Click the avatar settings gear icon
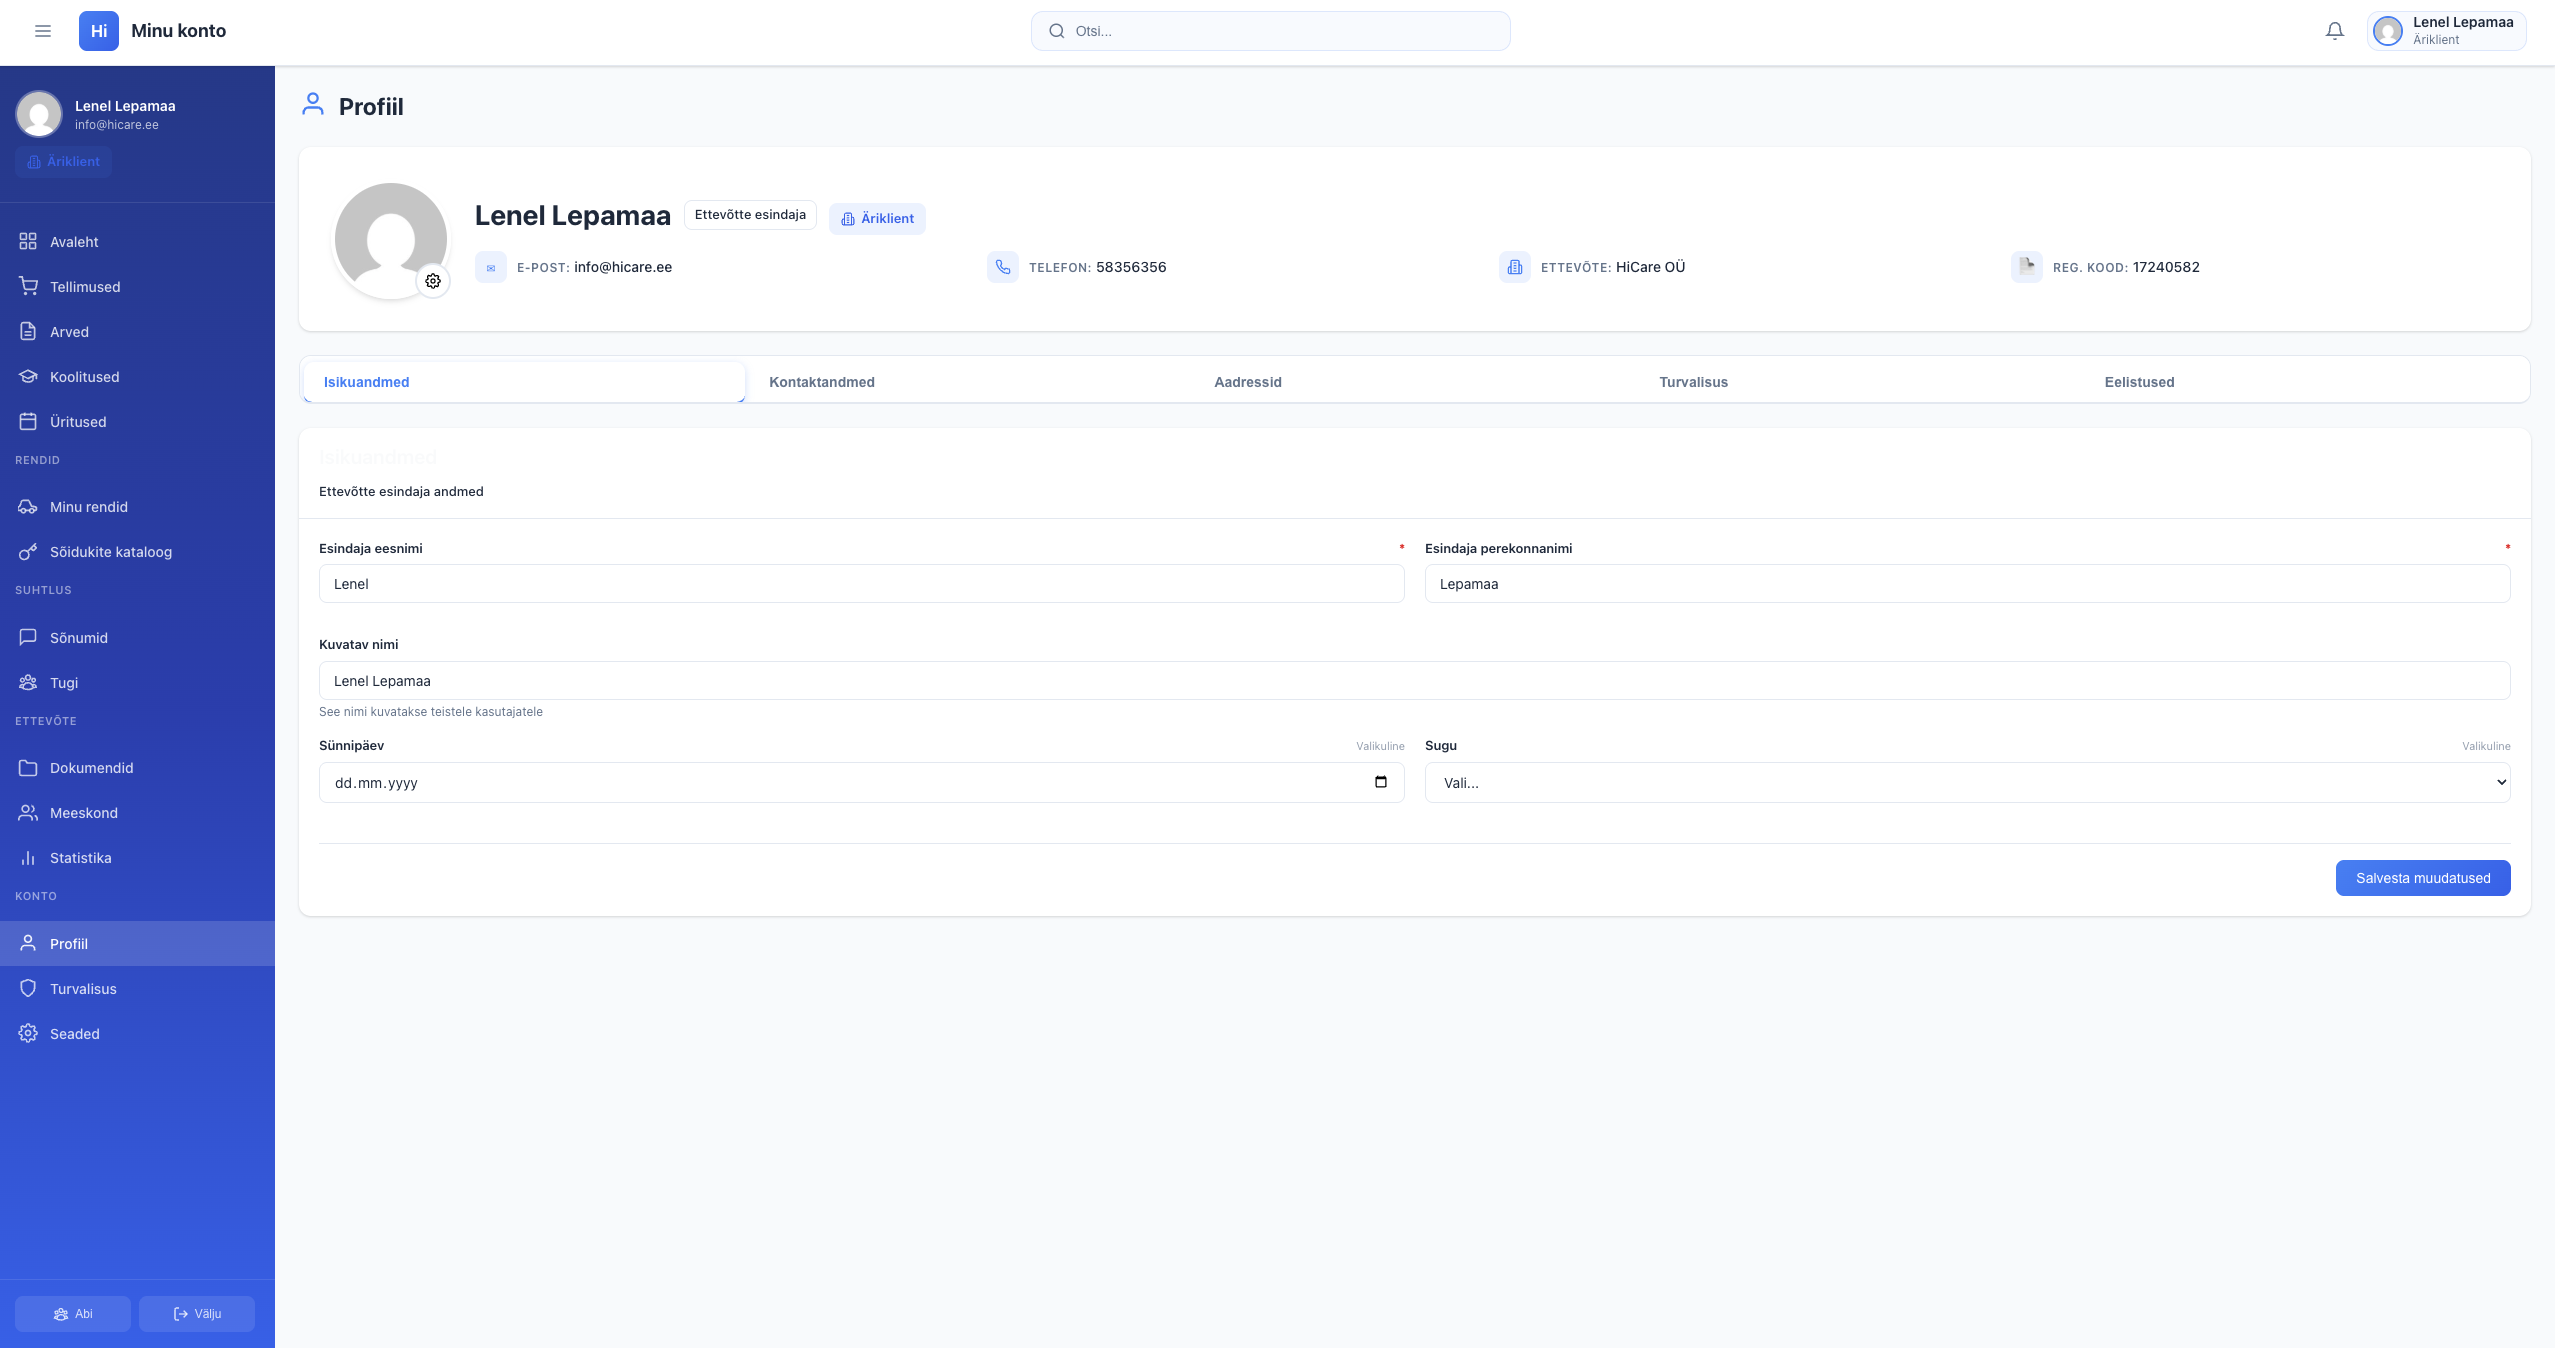The image size is (2555, 1348). [x=433, y=281]
